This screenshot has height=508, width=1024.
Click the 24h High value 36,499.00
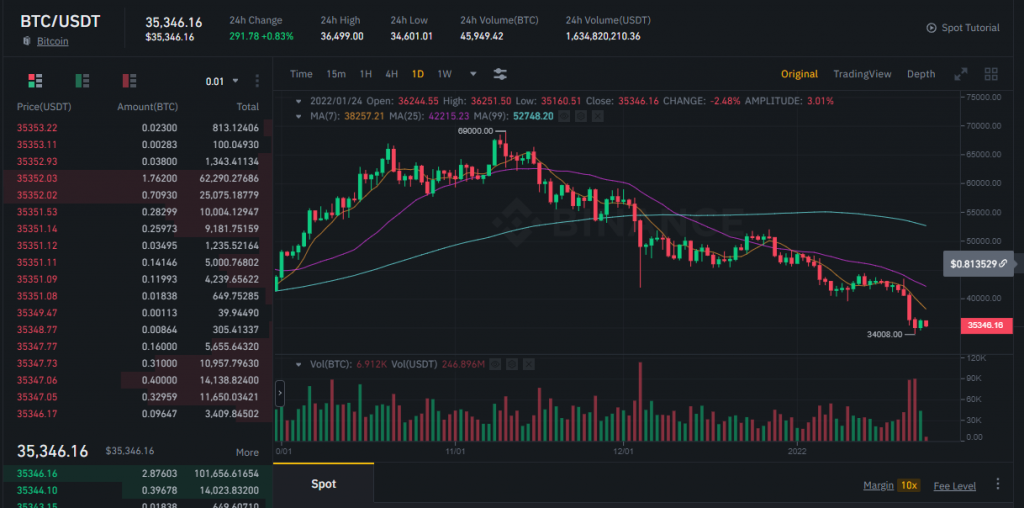342,37
